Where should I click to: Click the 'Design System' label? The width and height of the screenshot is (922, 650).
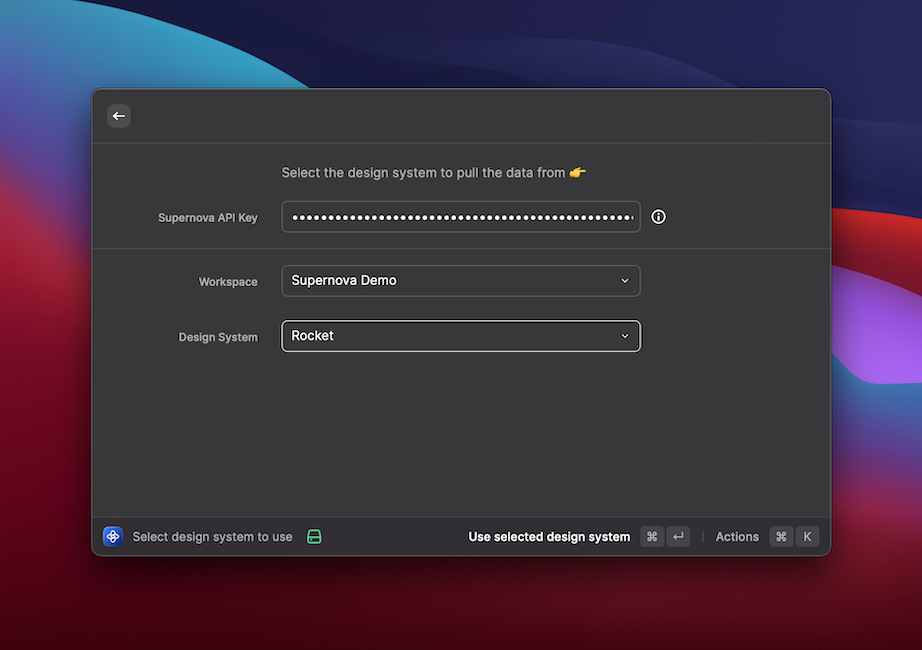(218, 337)
